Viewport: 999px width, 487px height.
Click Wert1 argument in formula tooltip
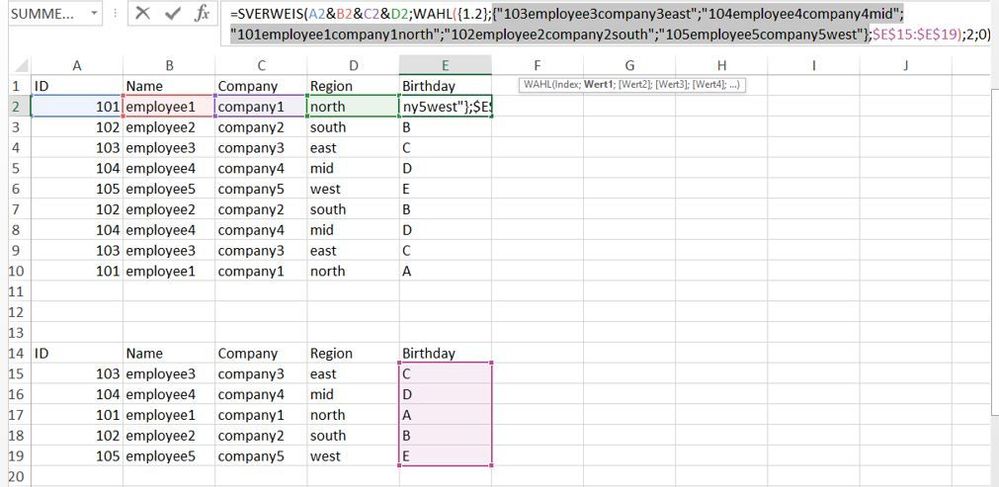point(597,84)
